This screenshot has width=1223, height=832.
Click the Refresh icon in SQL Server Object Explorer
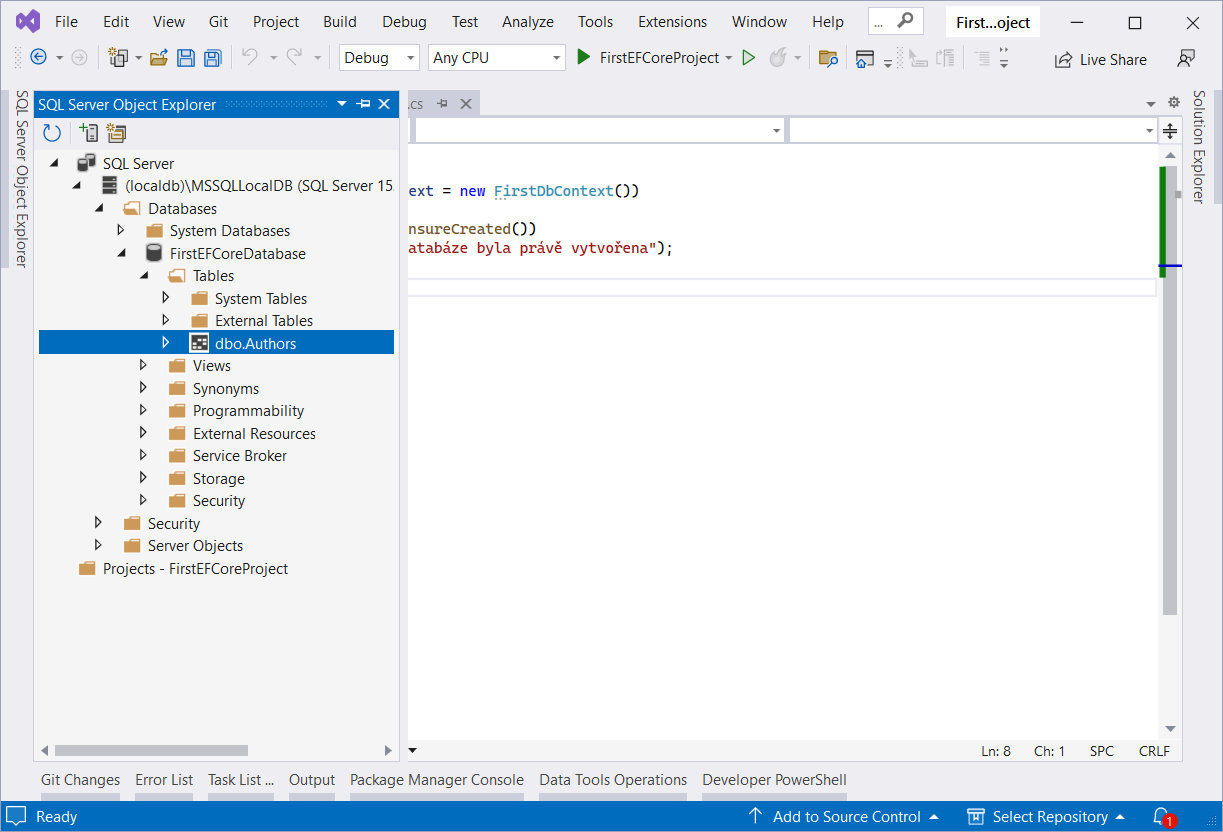[x=51, y=132]
